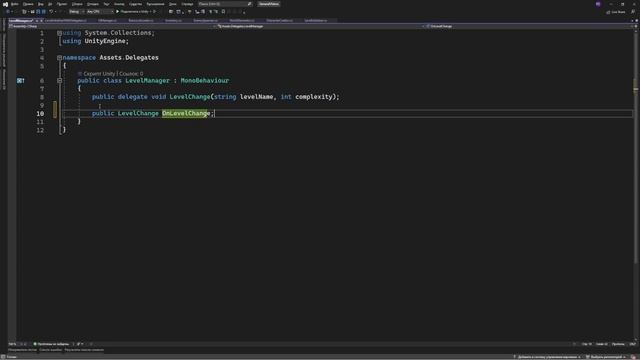Open the Any CPU platform dropdown

pyautogui.click(x=100, y=12)
